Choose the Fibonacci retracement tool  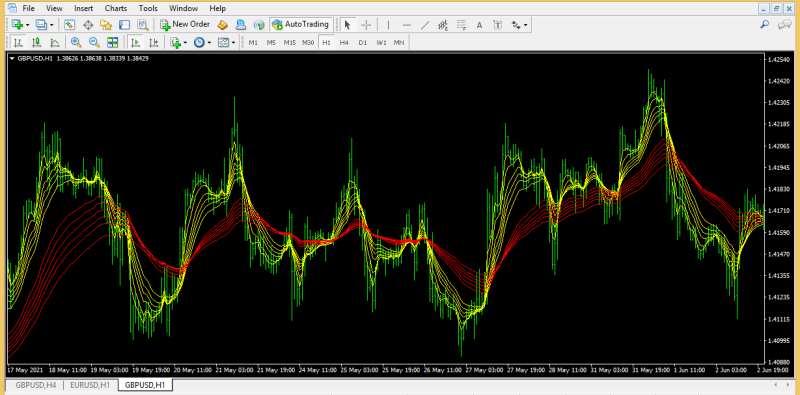461,24
